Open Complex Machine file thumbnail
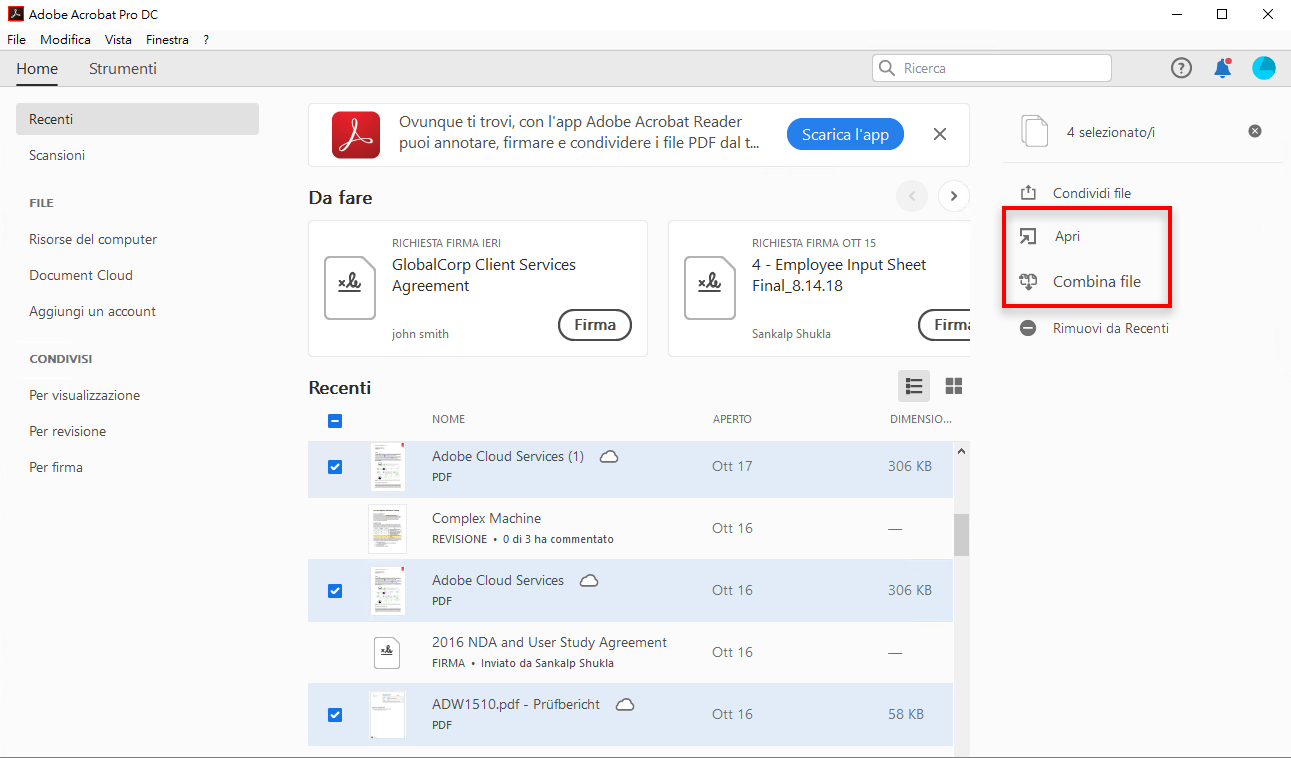The height and width of the screenshot is (758, 1291). click(387, 529)
